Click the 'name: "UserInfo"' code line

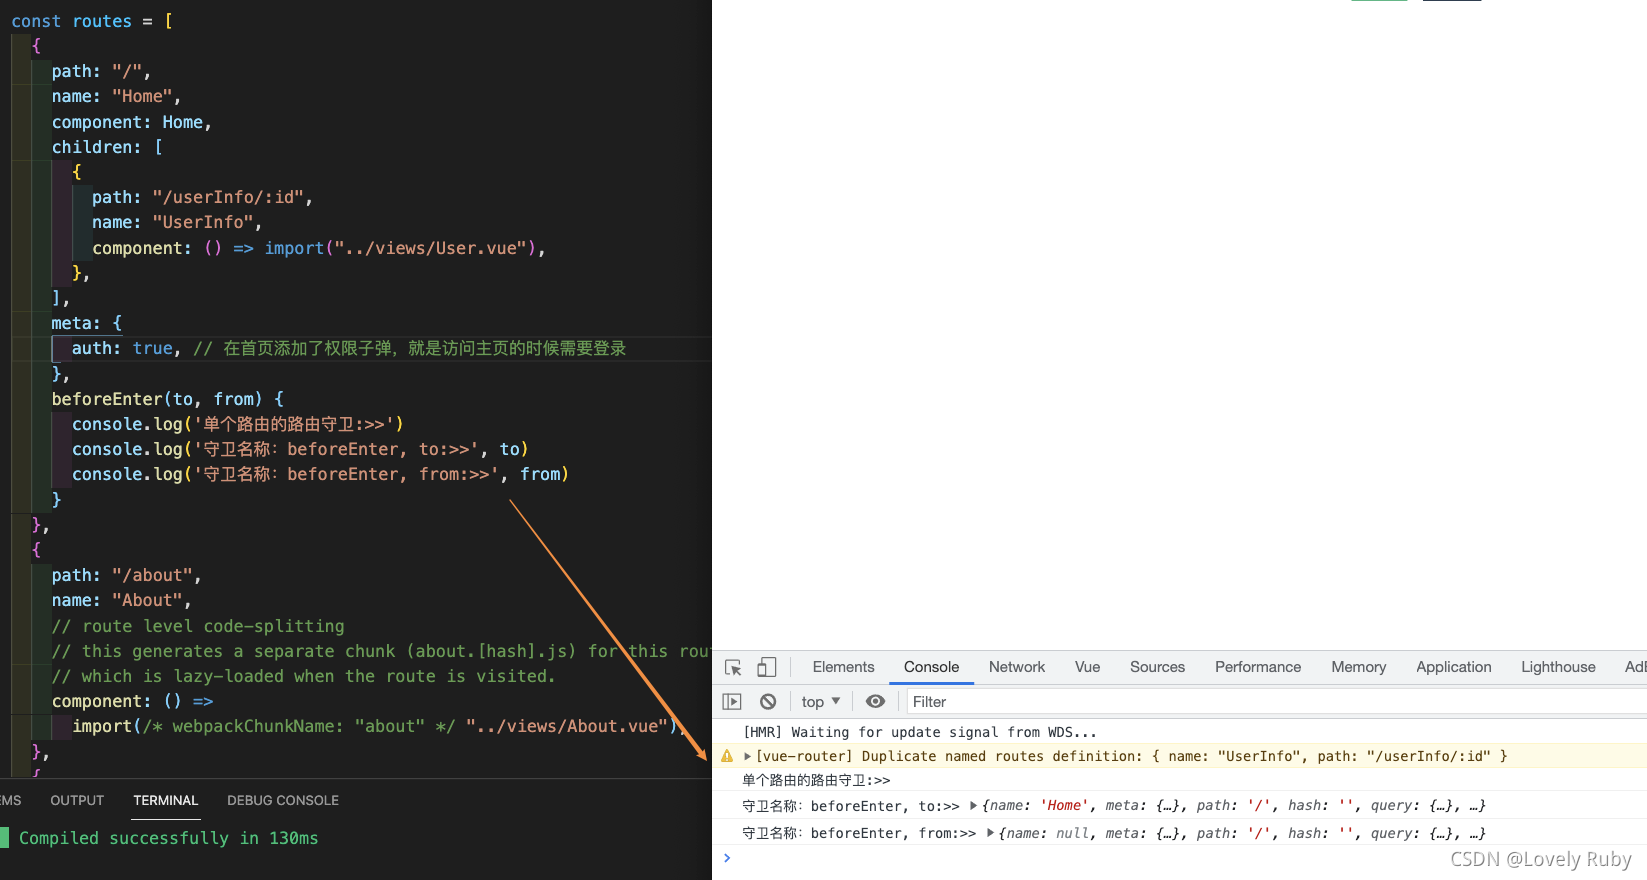click(x=177, y=222)
